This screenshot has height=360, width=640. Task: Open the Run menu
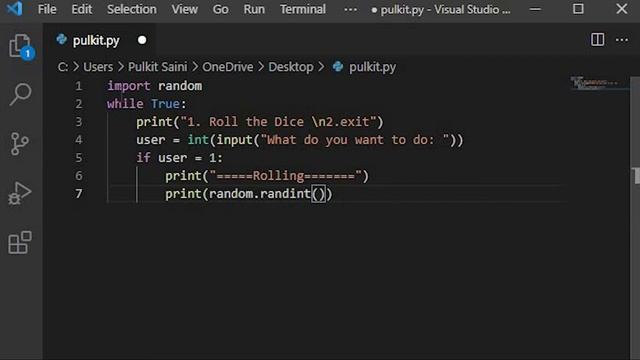[x=254, y=9]
